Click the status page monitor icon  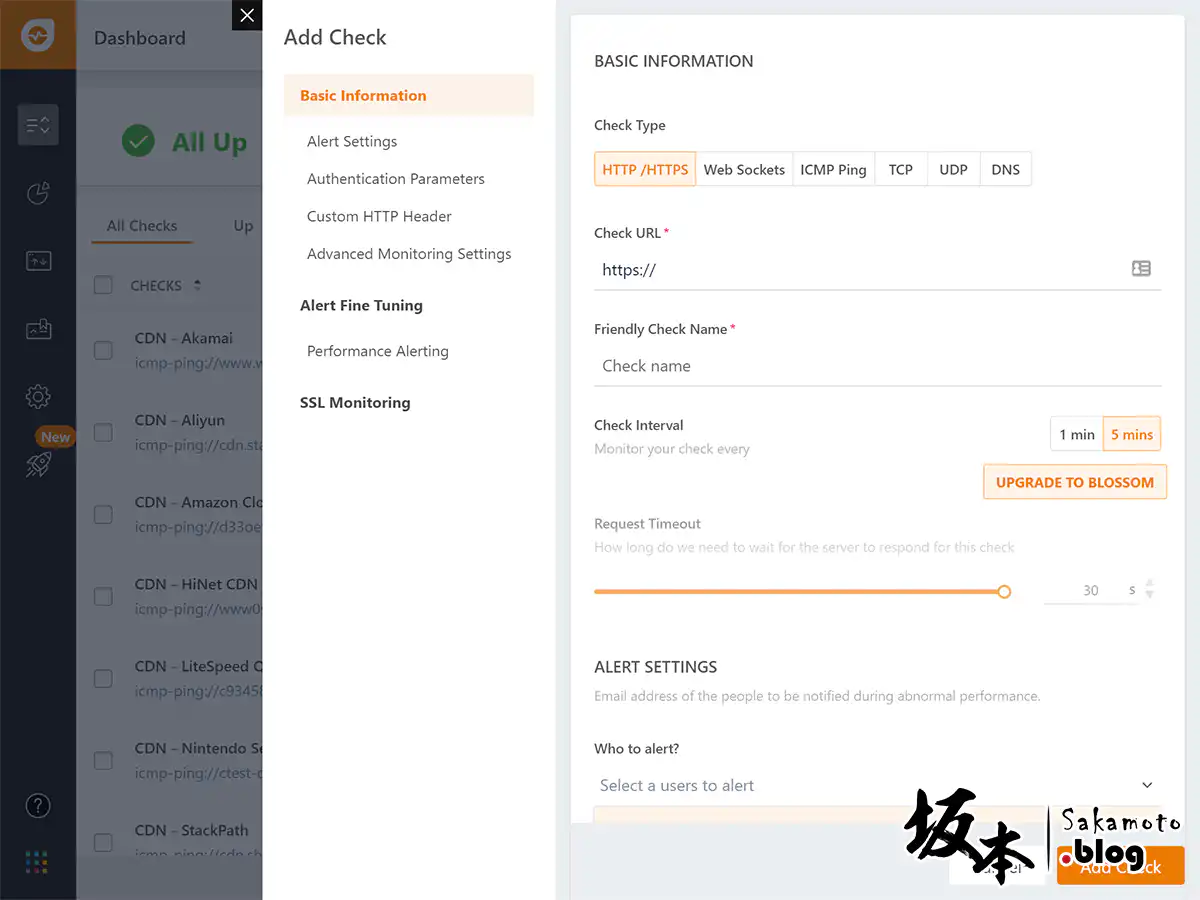point(38,261)
